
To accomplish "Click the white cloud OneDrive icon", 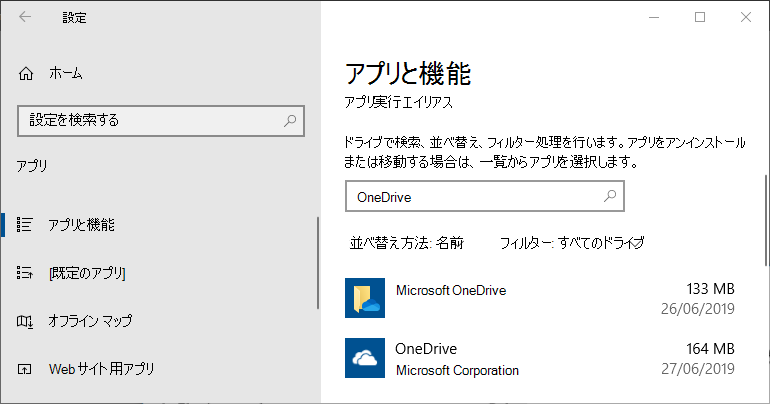I will pyautogui.click(x=365, y=358).
